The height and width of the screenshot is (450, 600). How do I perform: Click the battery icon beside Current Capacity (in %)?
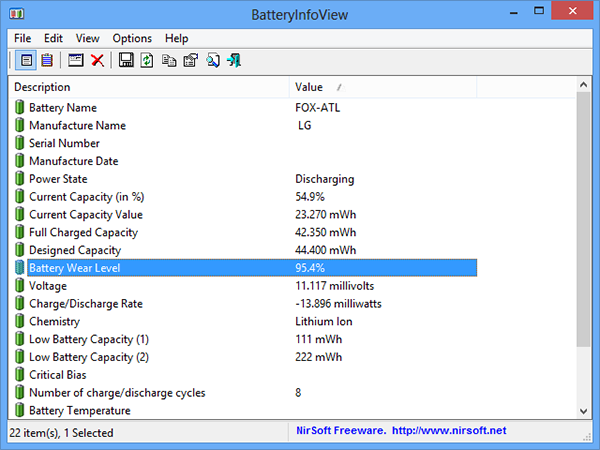[20, 196]
